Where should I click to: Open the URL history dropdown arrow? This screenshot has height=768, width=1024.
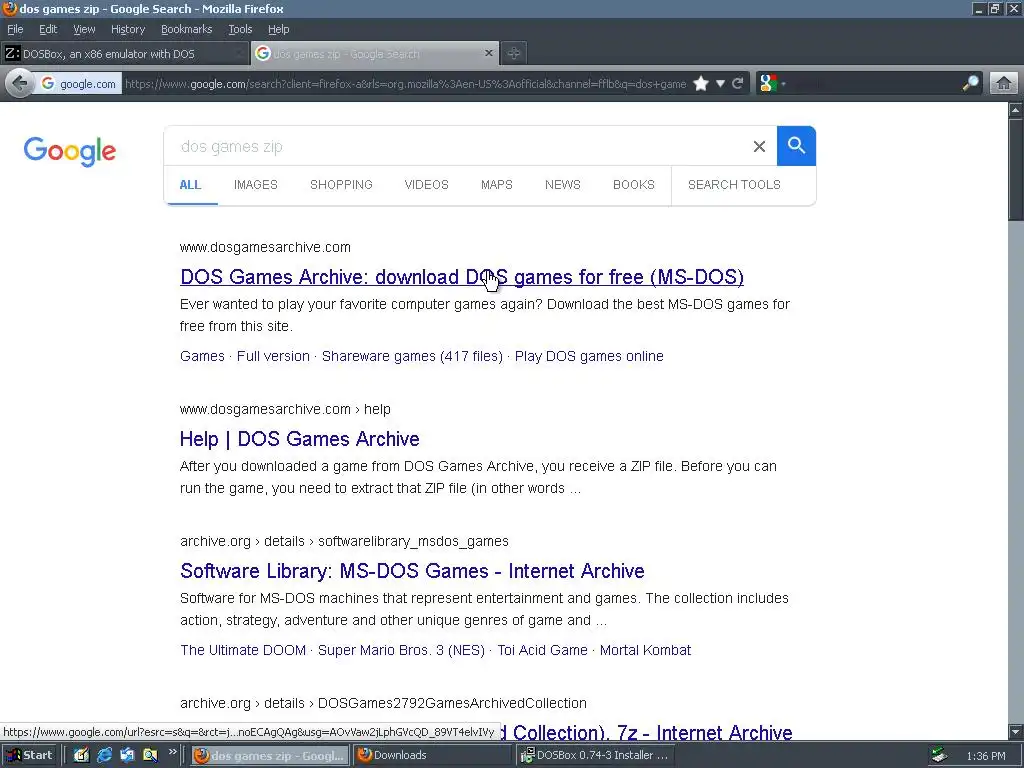click(x=720, y=84)
